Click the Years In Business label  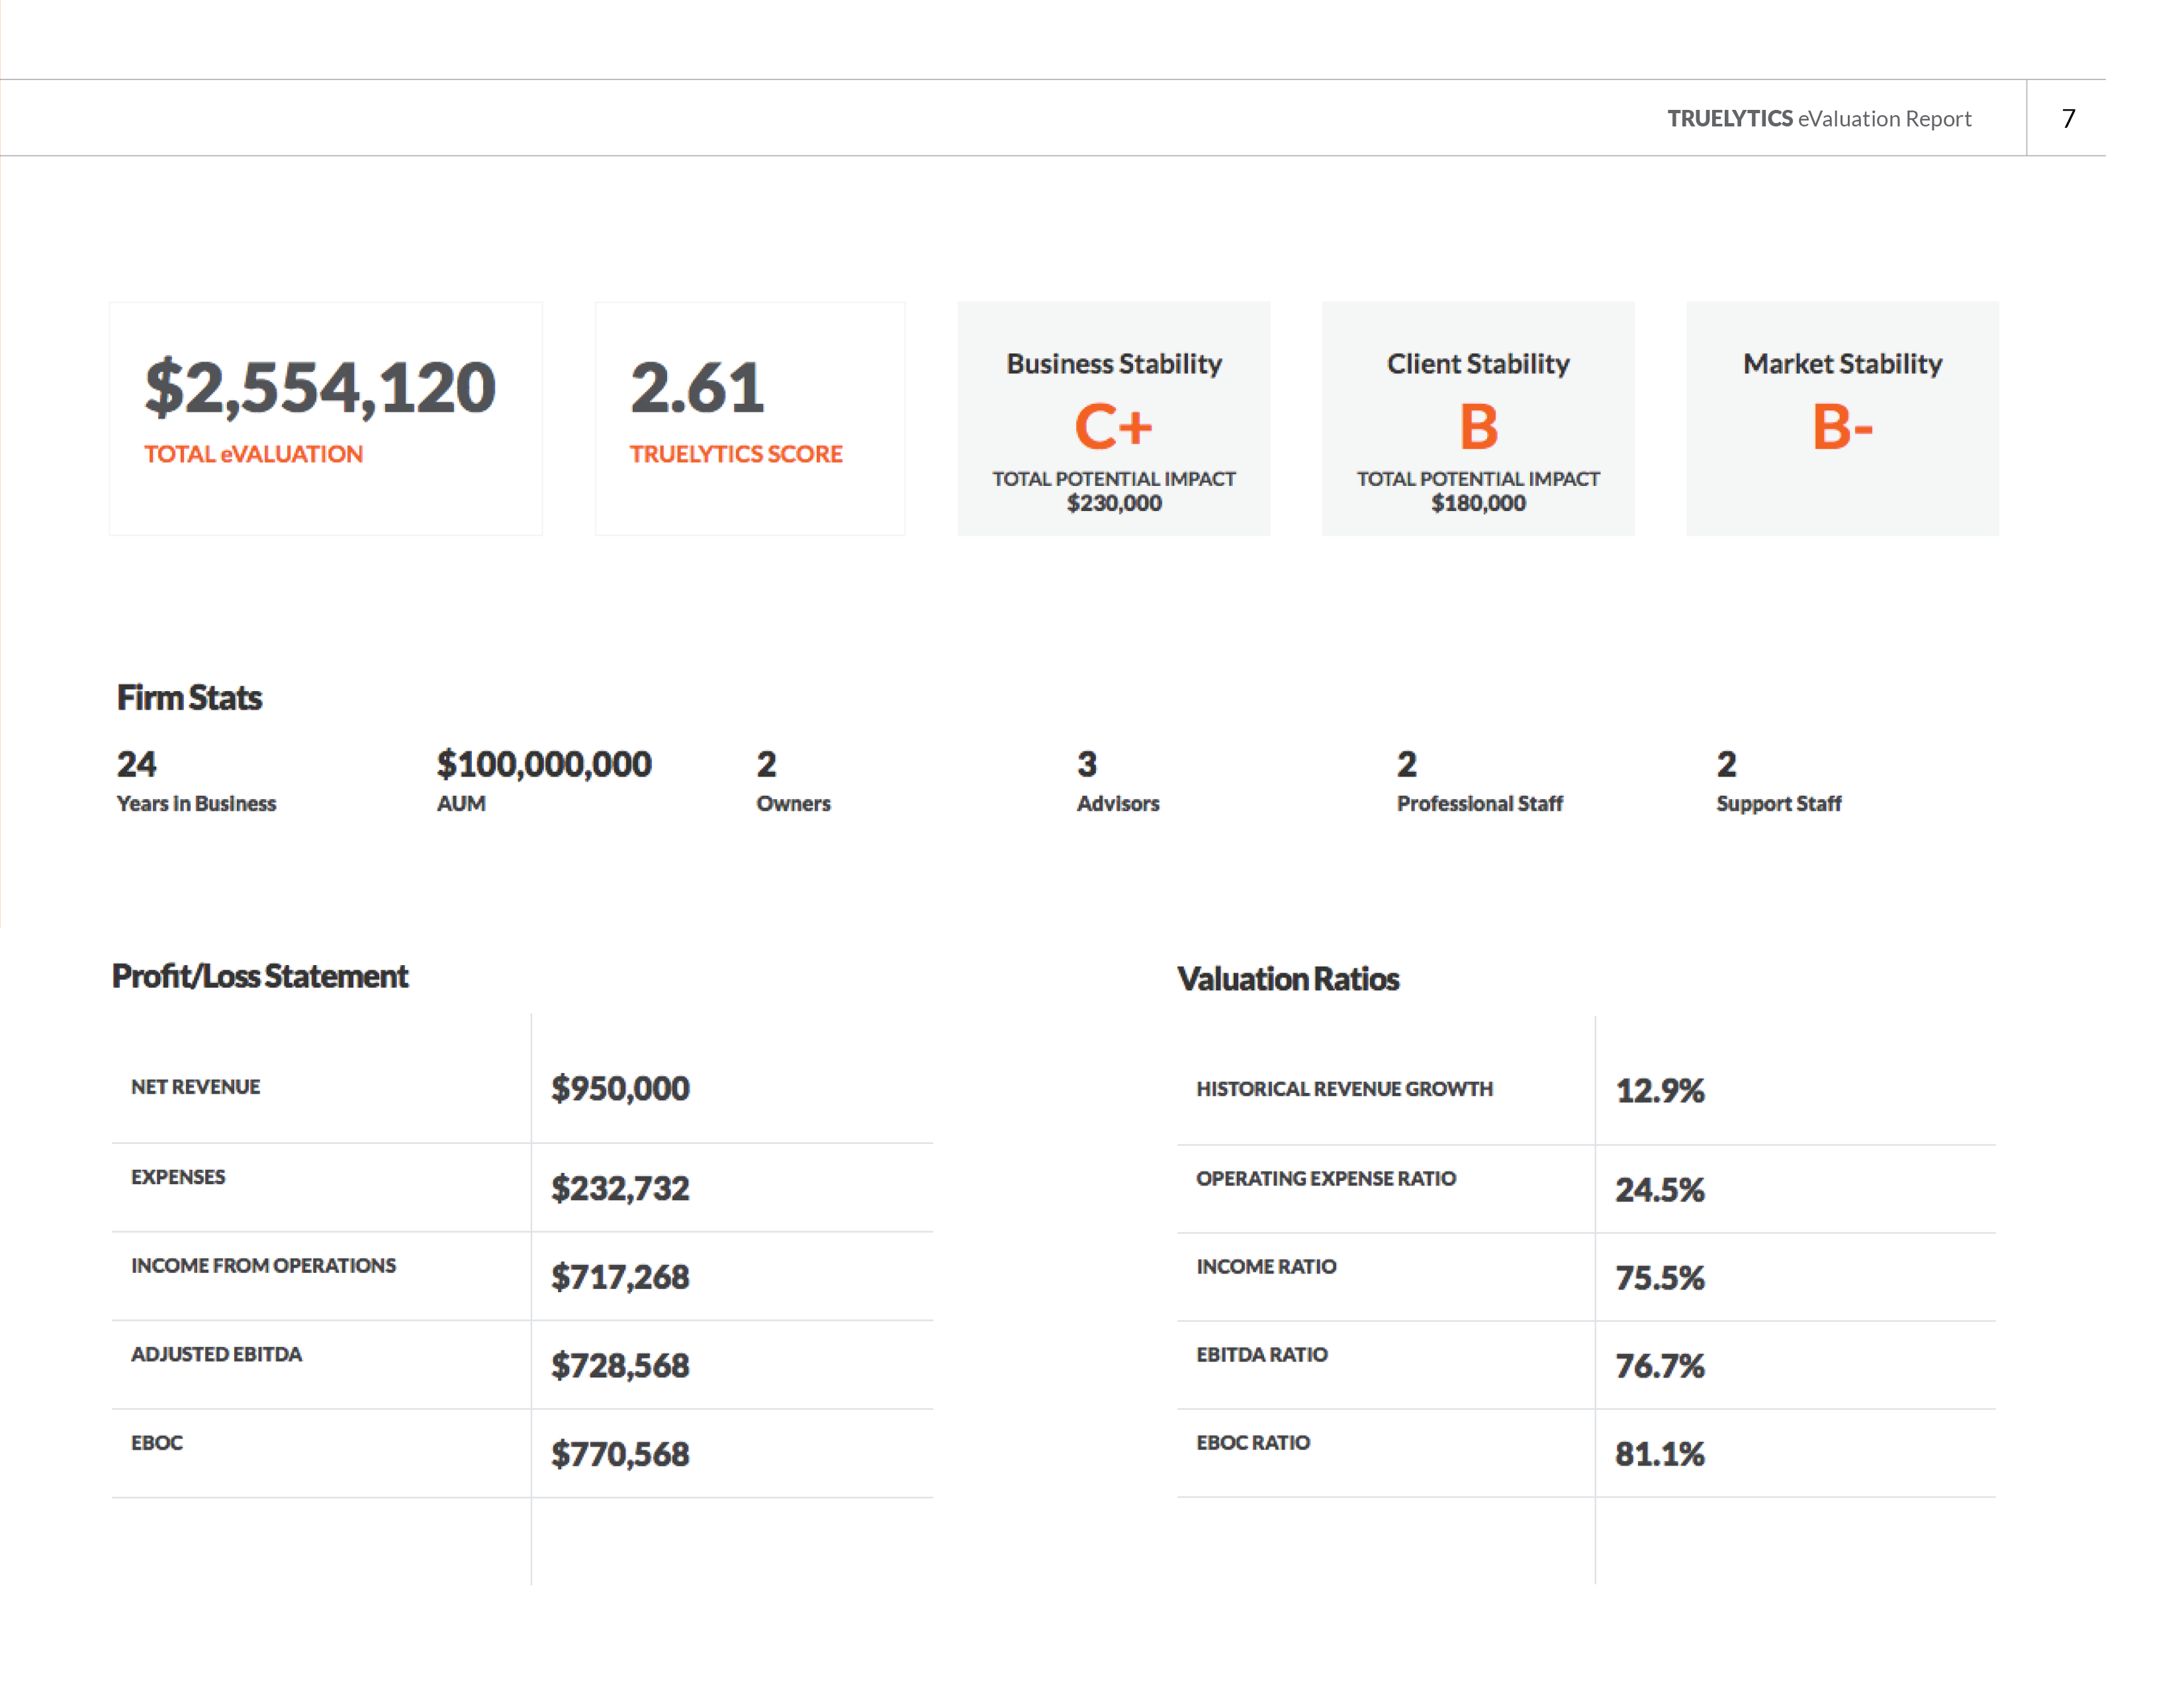coord(196,804)
